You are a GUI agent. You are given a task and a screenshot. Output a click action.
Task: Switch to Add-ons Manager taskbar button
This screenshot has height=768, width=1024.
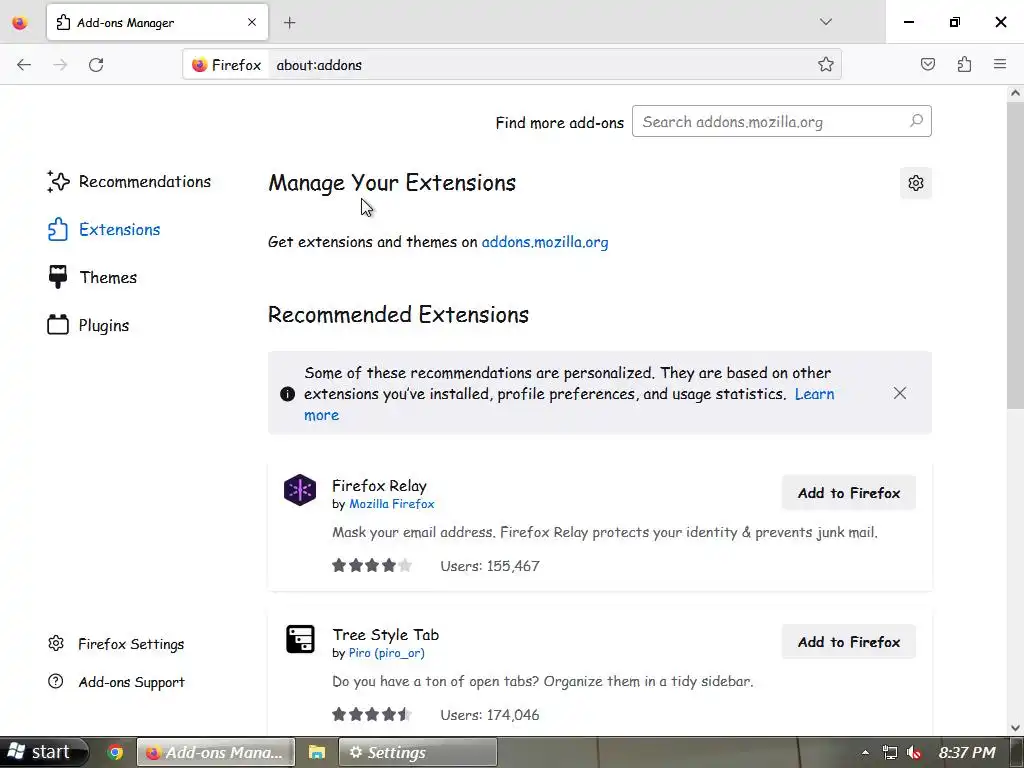(216, 752)
